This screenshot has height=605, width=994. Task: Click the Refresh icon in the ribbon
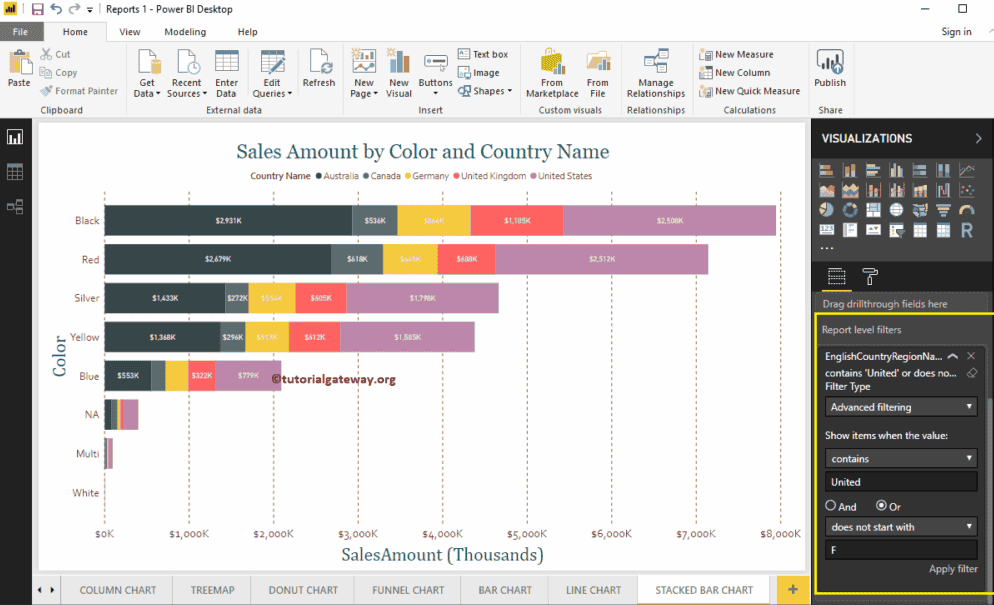click(x=319, y=67)
